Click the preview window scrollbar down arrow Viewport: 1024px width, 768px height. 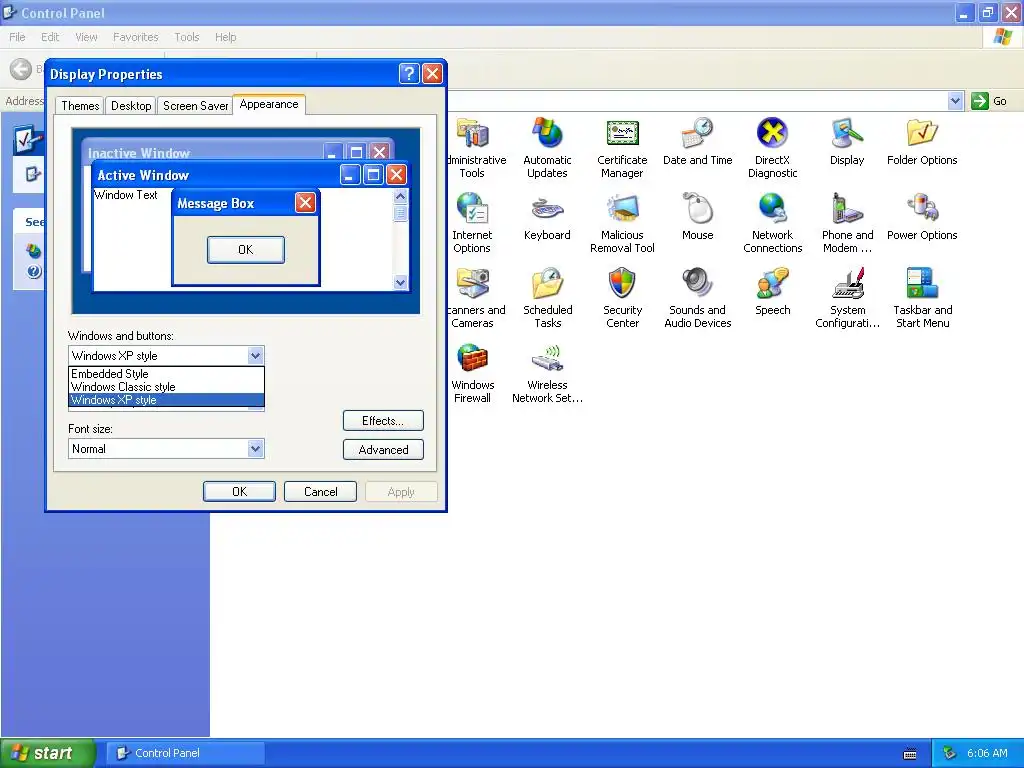pyautogui.click(x=400, y=282)
